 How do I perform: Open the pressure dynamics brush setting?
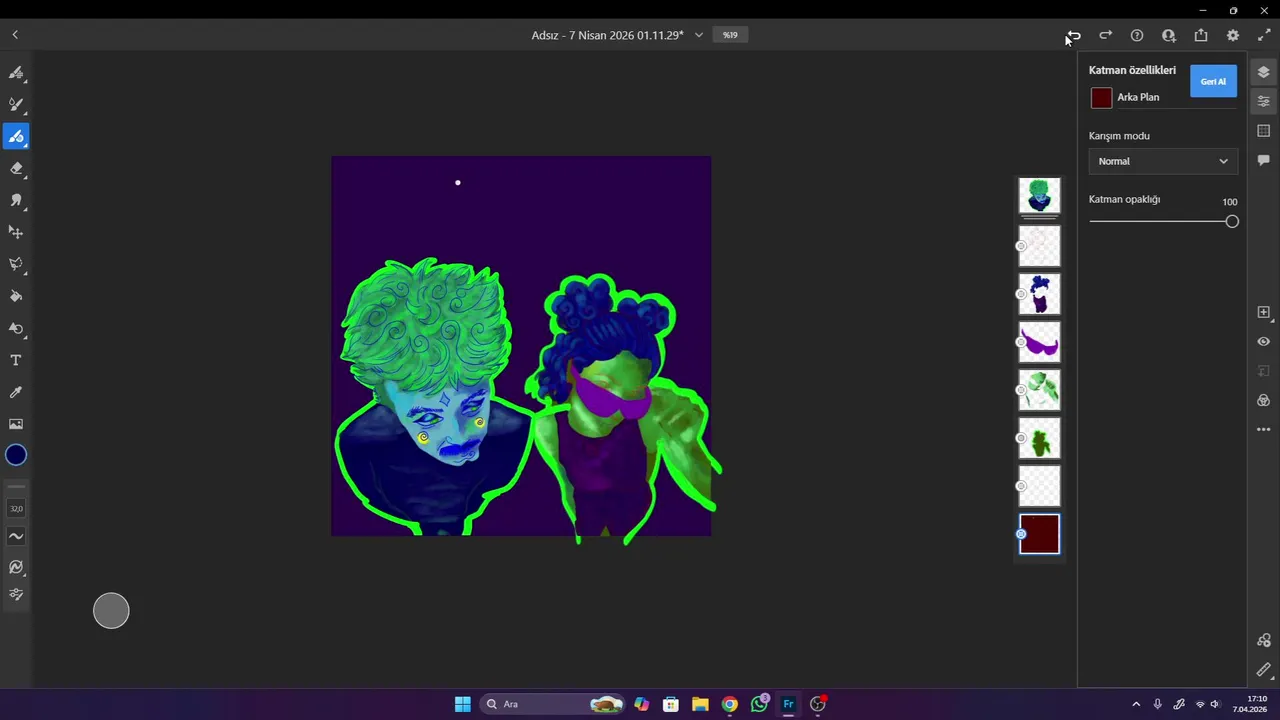[x=16, y=567]
